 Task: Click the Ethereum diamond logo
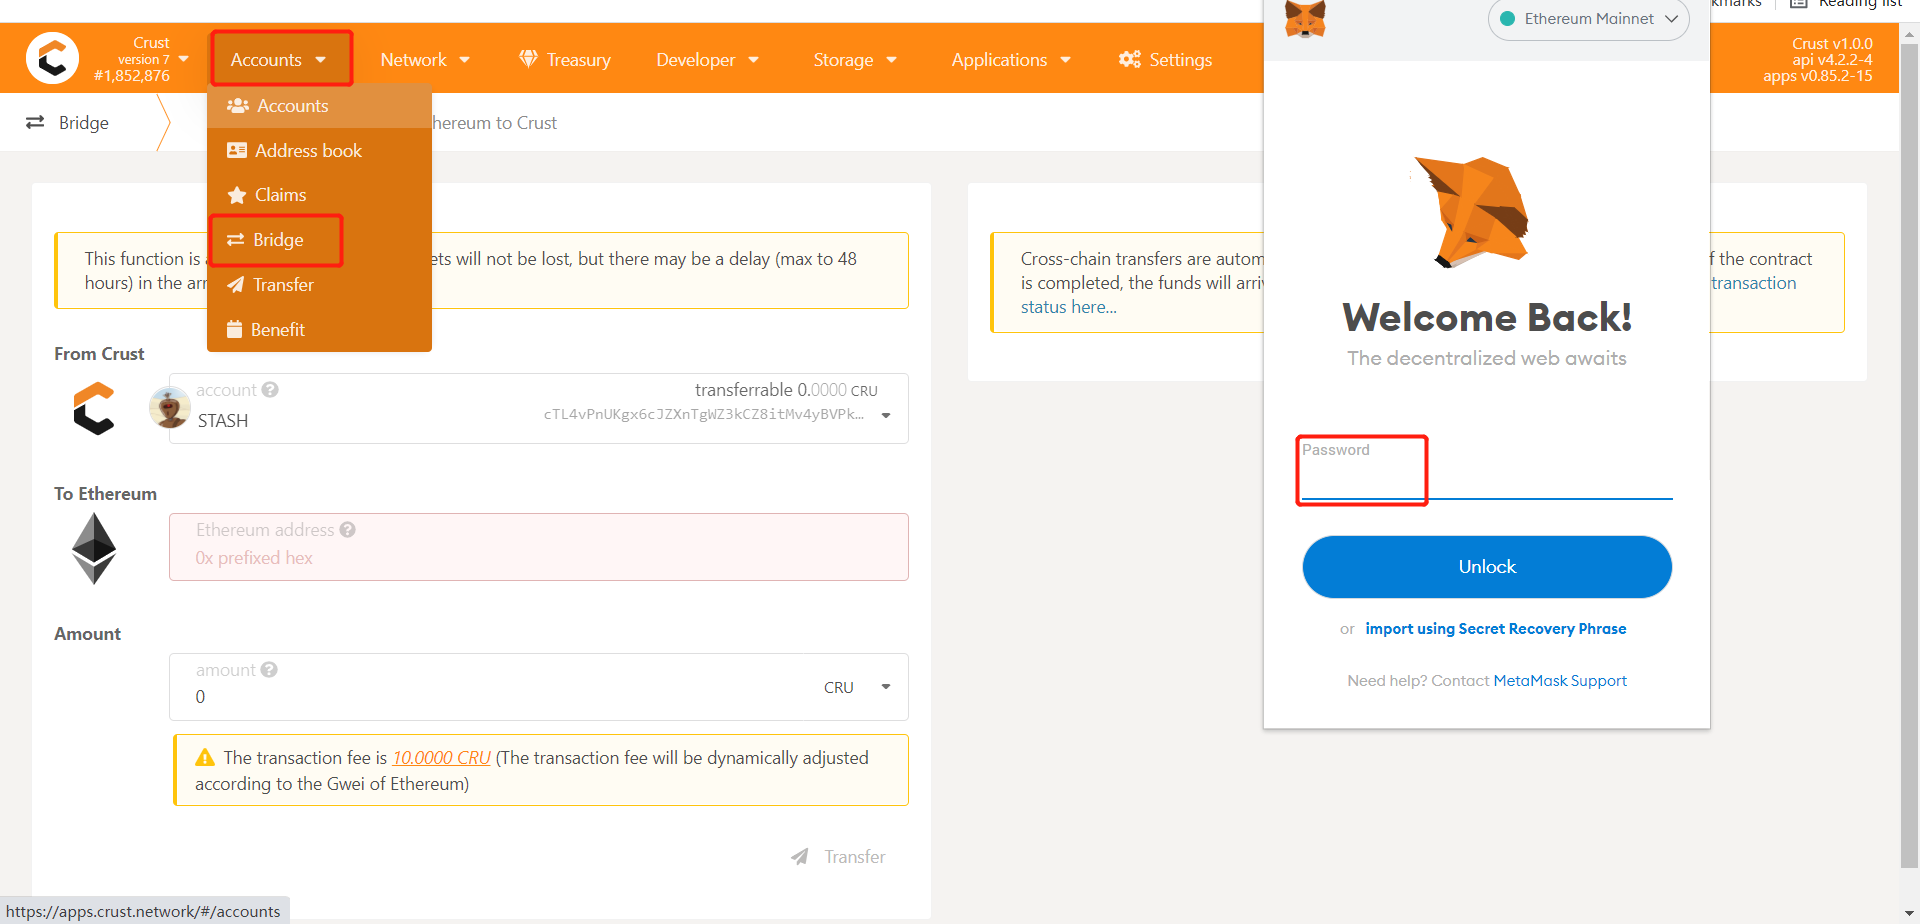coord(94,548)
